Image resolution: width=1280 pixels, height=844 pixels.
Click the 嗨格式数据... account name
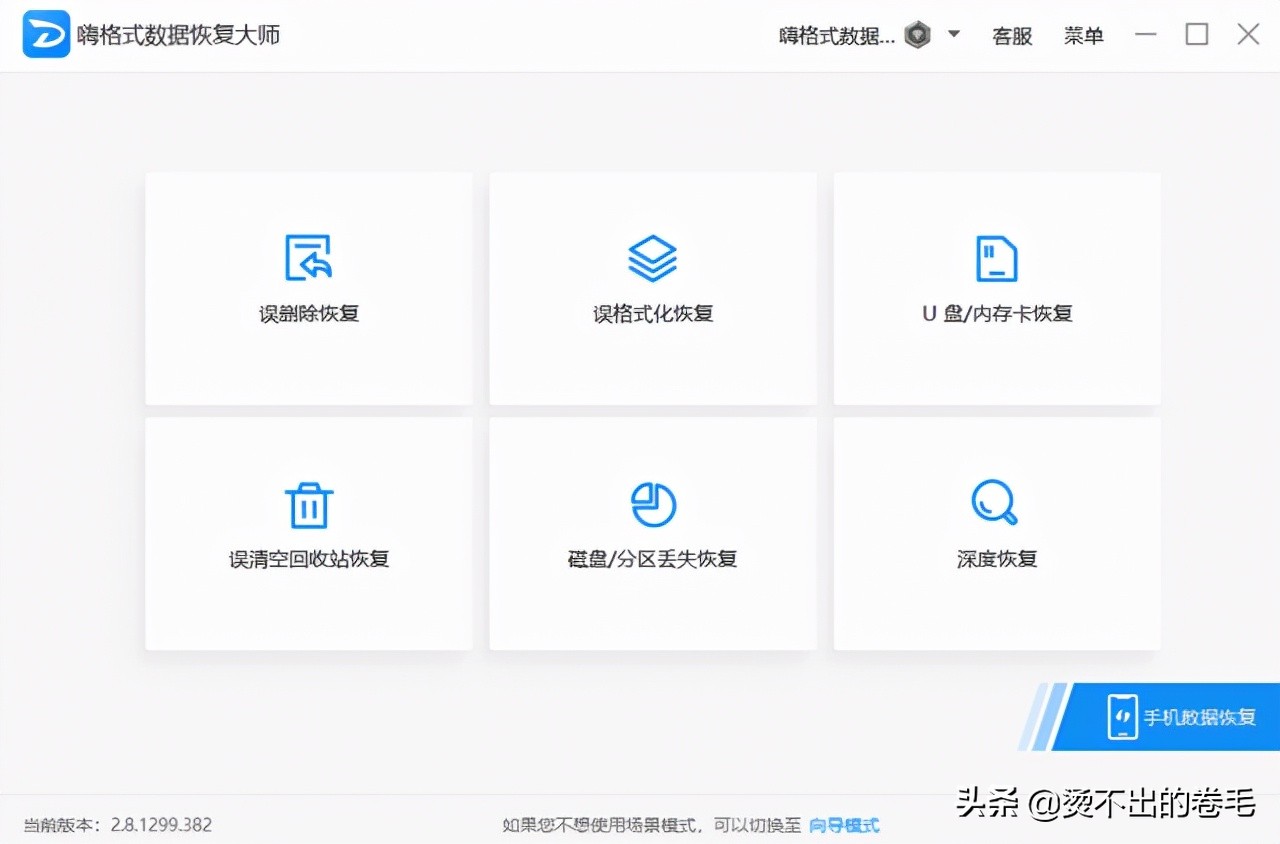point(837,36)
